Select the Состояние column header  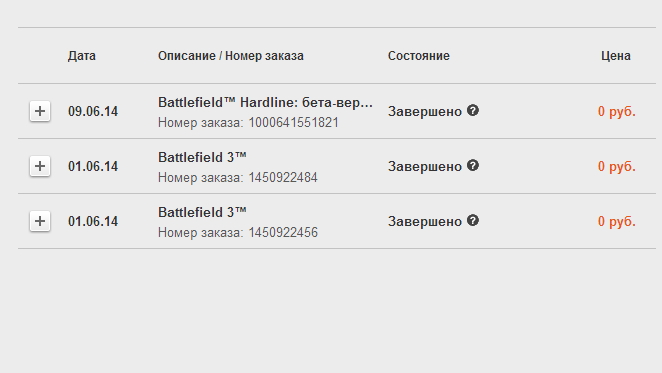418,56
